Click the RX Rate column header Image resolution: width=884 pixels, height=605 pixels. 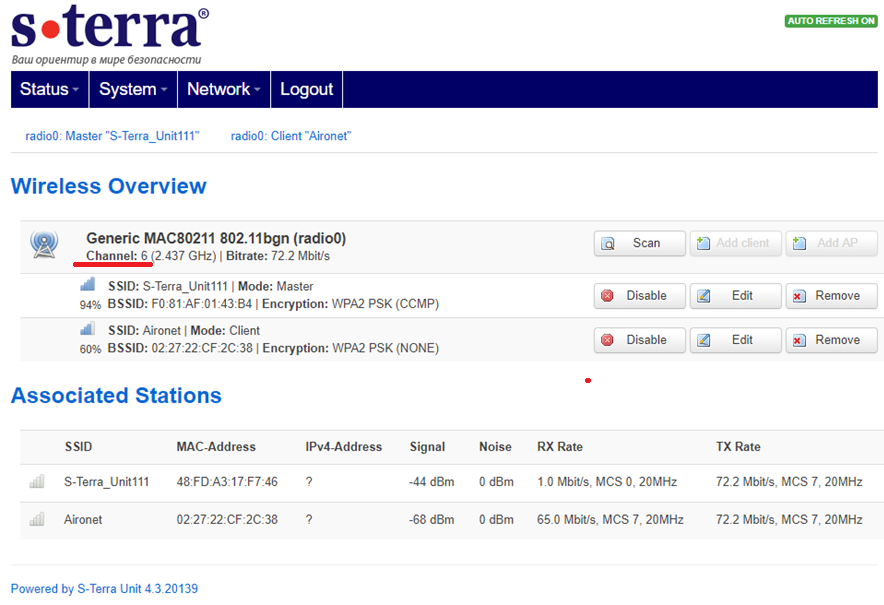pyautogui.click(x=560, y=447)
